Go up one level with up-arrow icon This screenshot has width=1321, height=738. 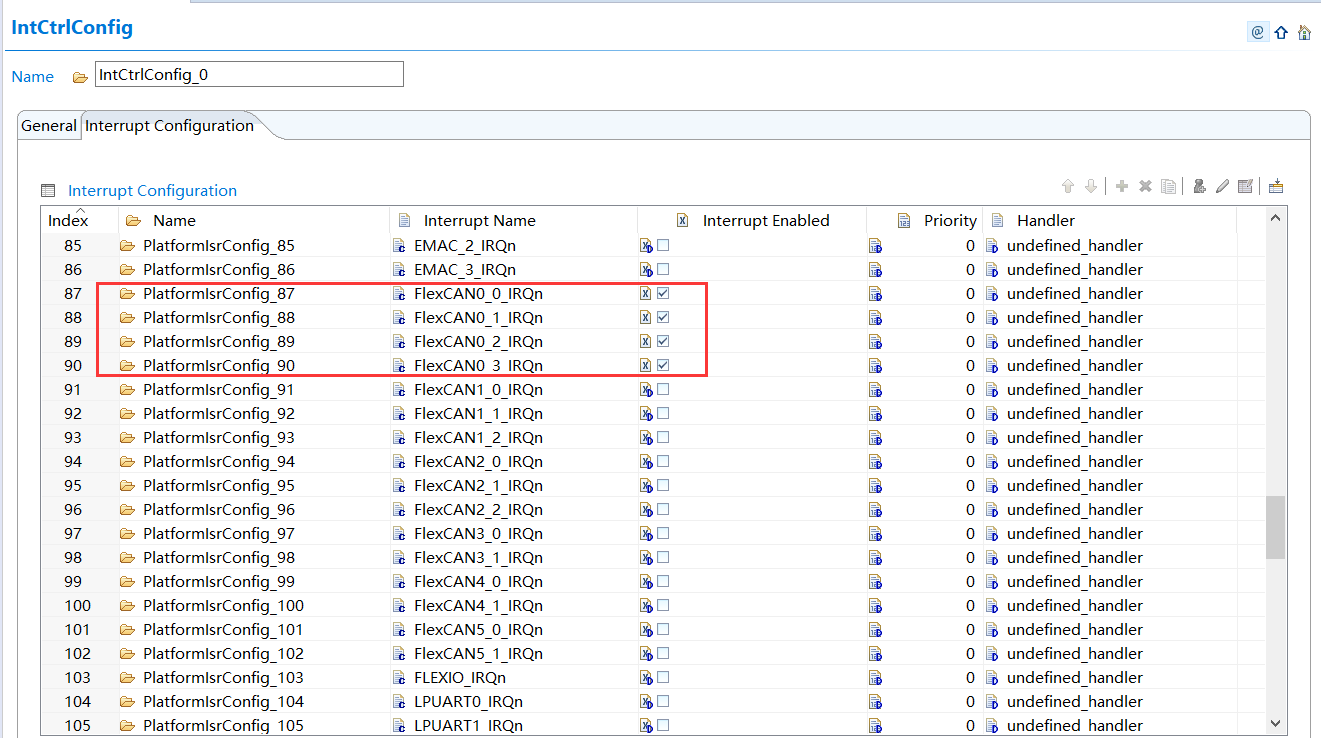pos(1281,32)
